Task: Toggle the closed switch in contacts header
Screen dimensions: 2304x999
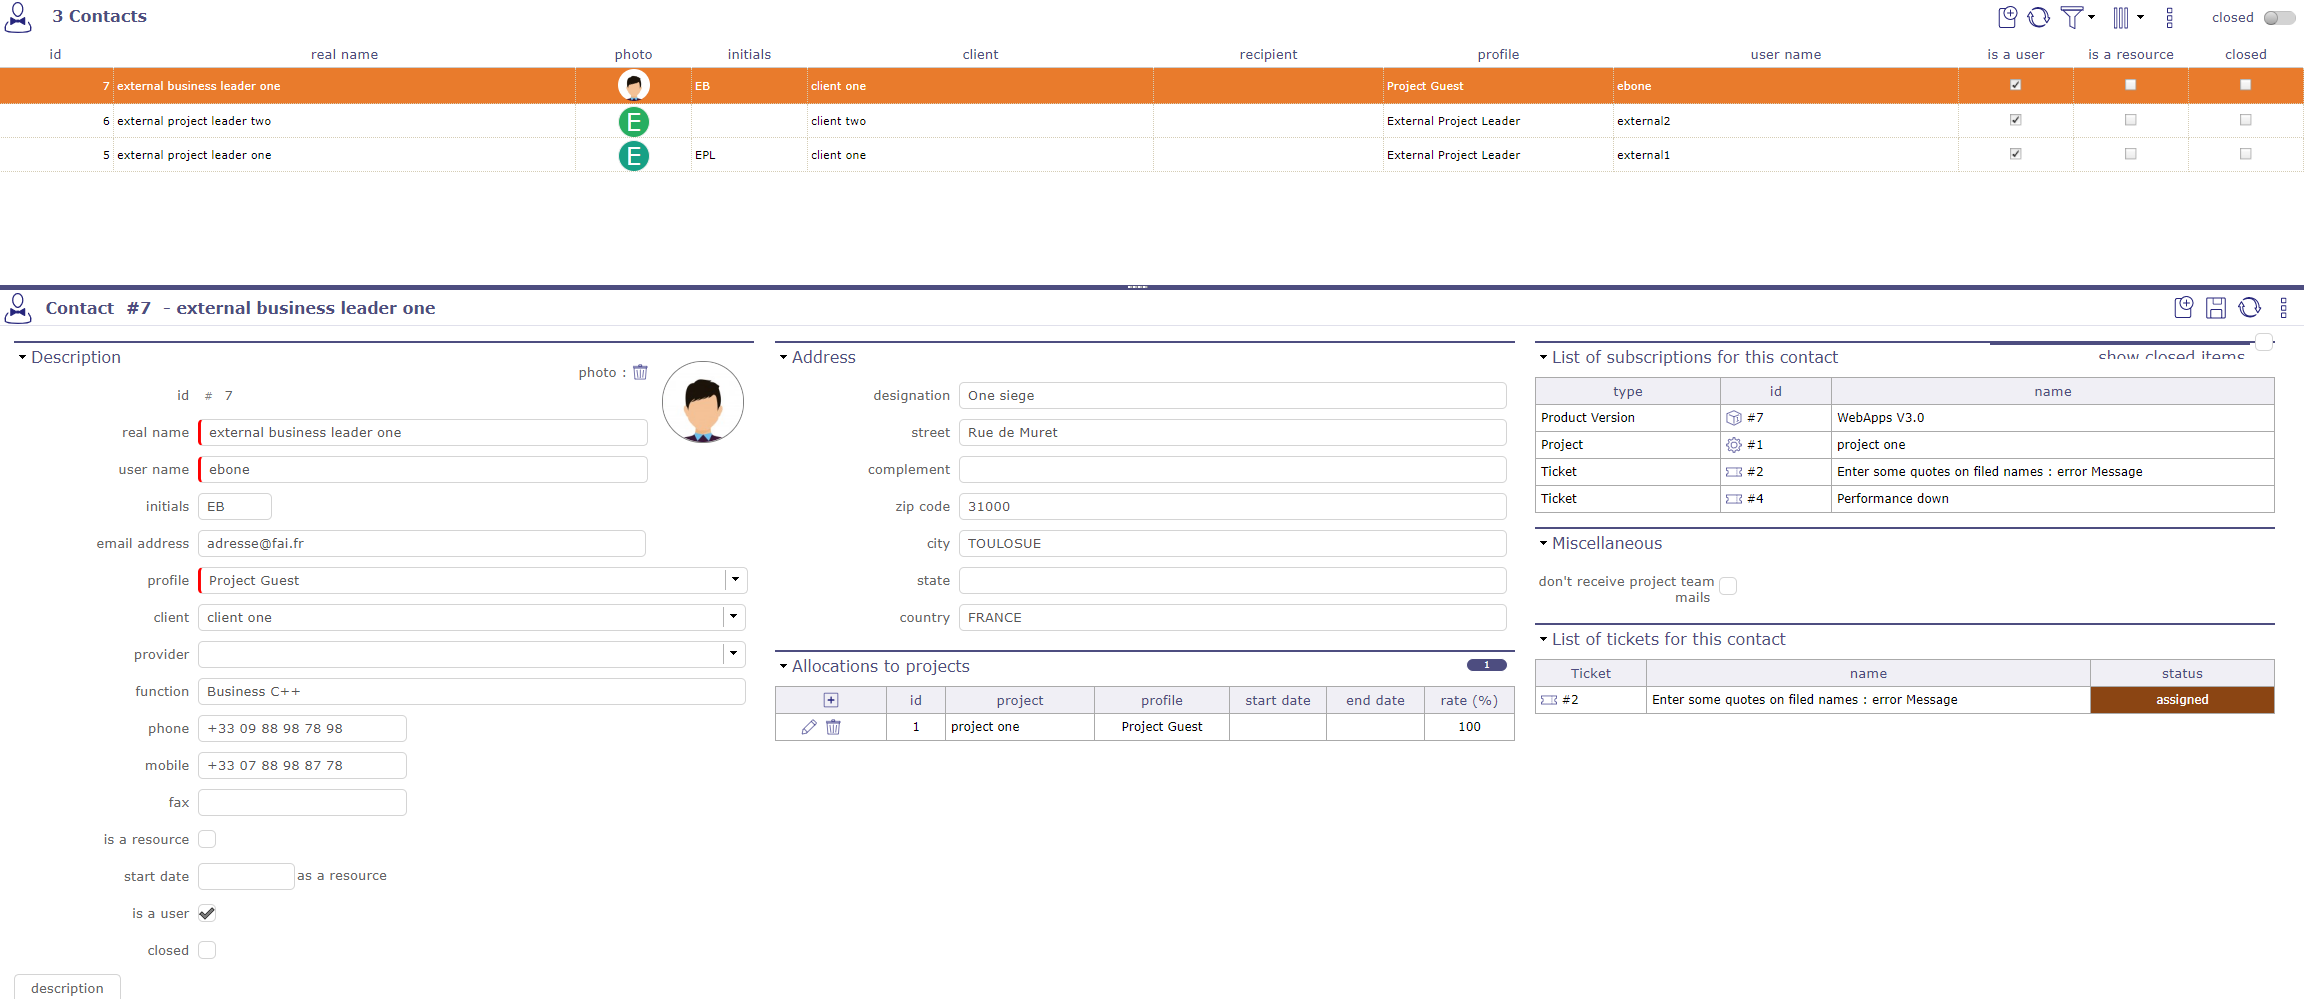Action: [x=2275, y=17]
